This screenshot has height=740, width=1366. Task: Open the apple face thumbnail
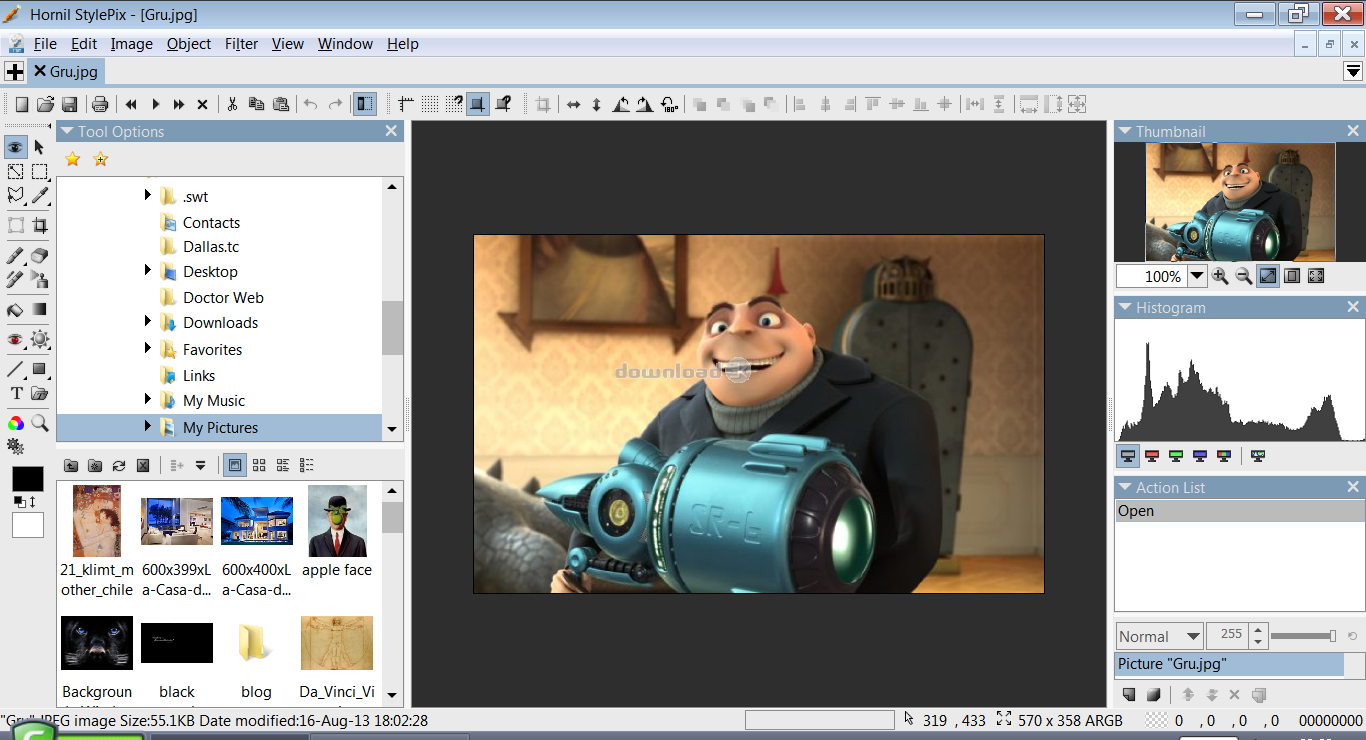pos(337,531)
